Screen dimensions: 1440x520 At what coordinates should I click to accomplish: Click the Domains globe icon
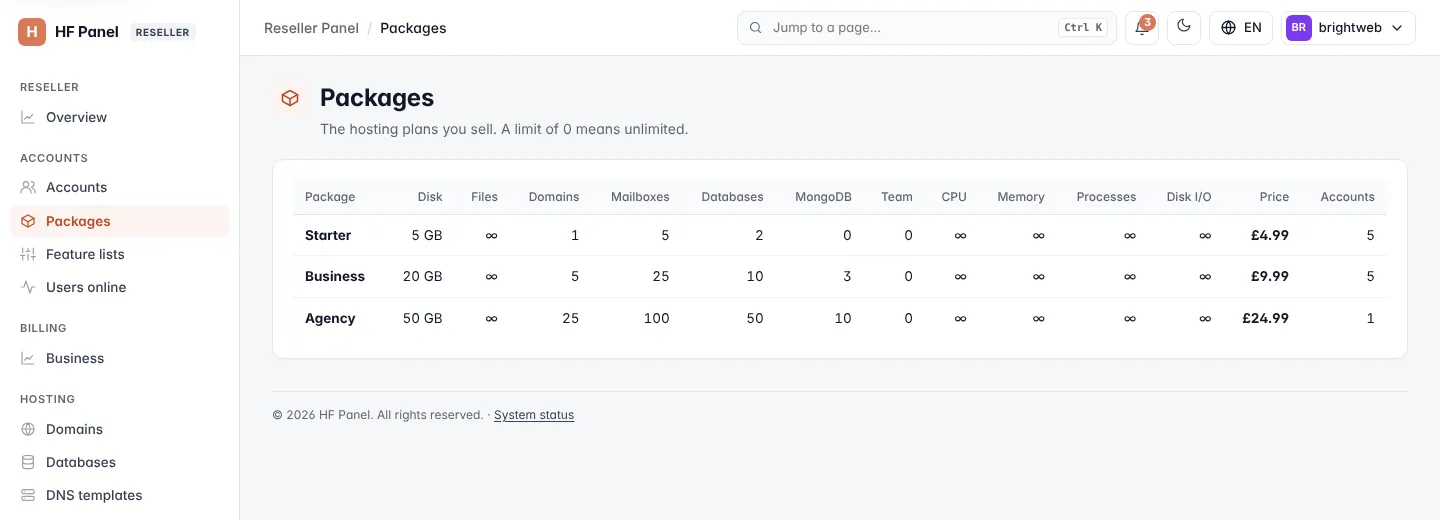point(28,429)
